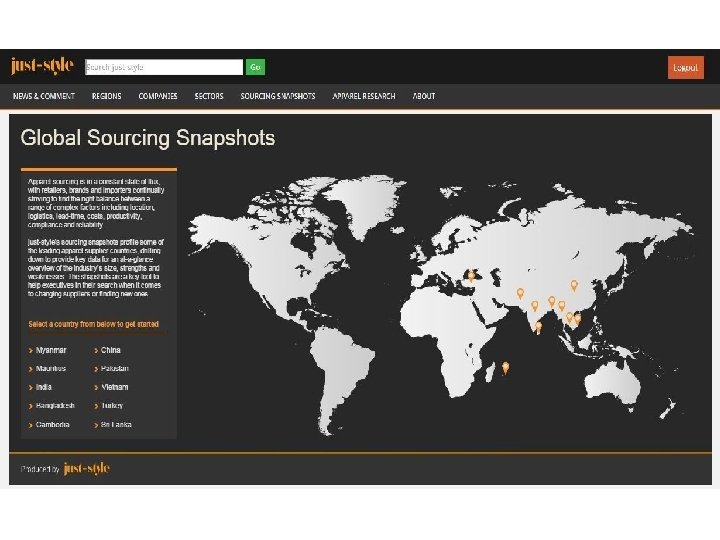This screenshot has width=720, height=540.
Task: Open the Sri Lanka country link
Action: 116,424
